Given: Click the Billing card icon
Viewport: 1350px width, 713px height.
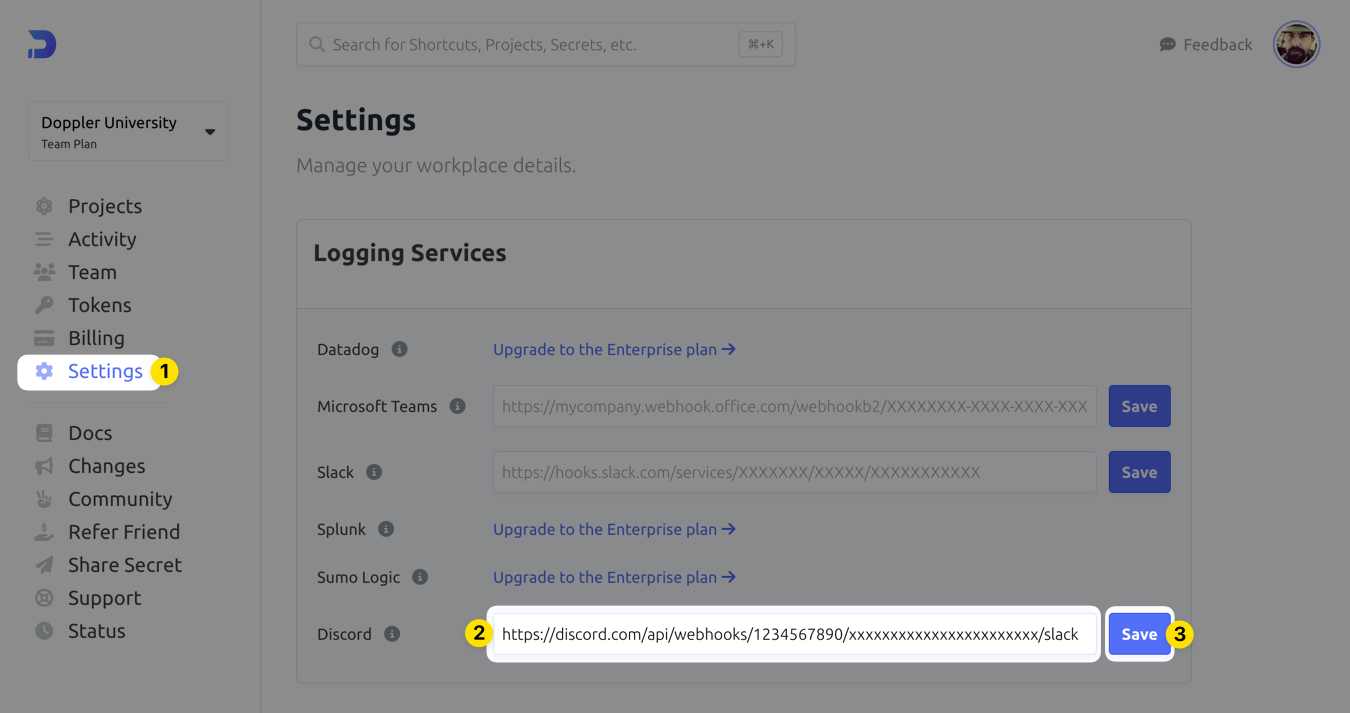Looking at the screenshot, I should (x=44, y=338).
